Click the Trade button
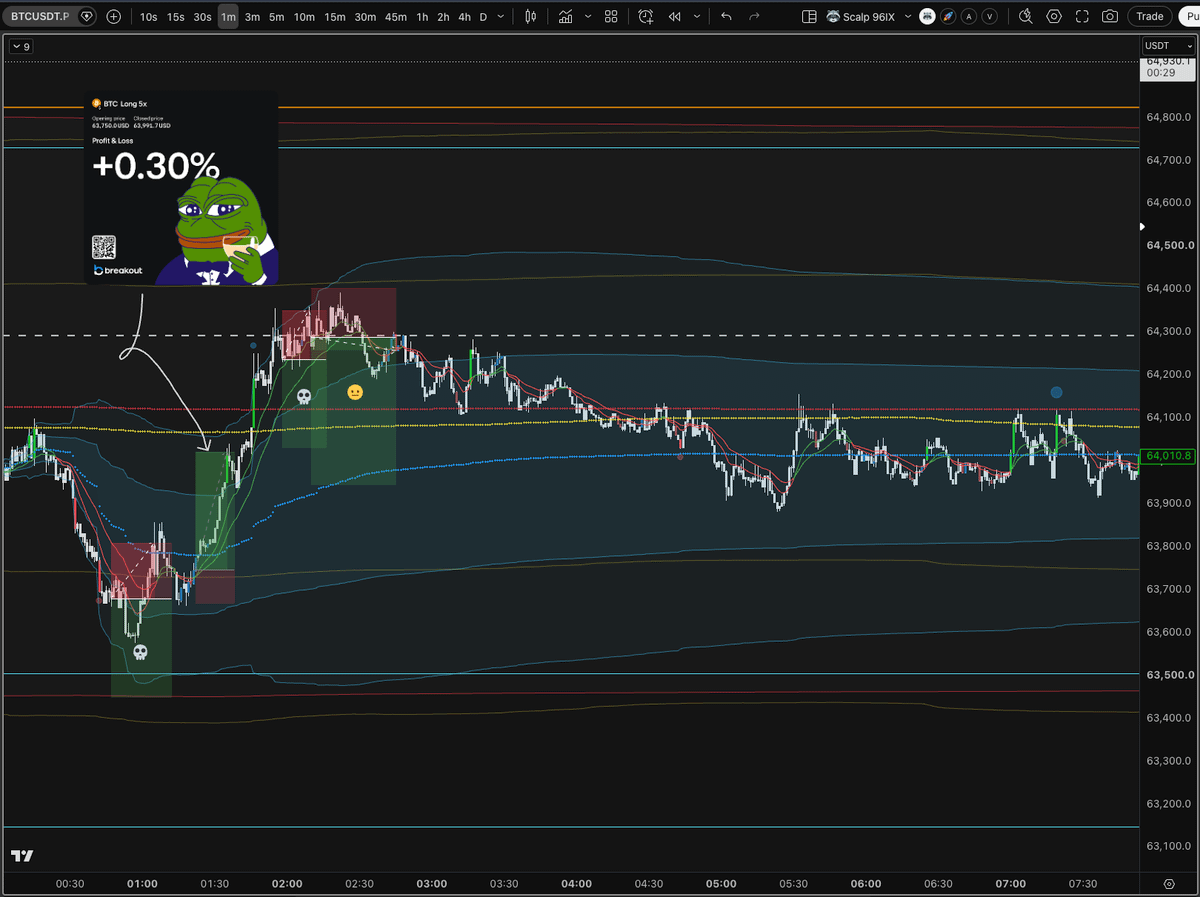Screen dimensions: 1200x897 (1150, 16)
